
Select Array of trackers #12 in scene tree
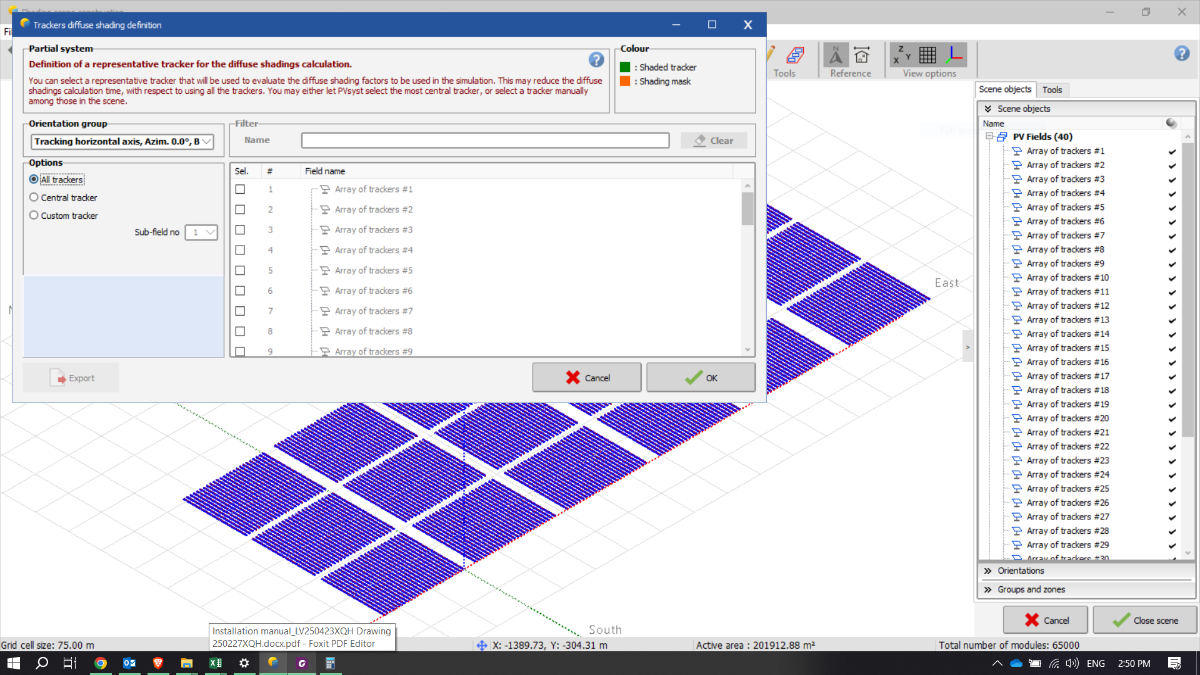coord(1068,306)
